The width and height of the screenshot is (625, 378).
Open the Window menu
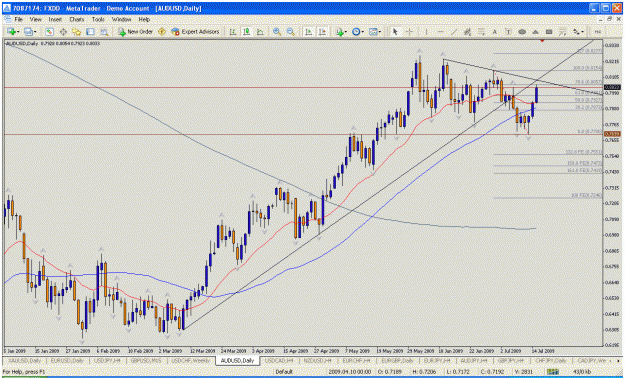[121, 19]
